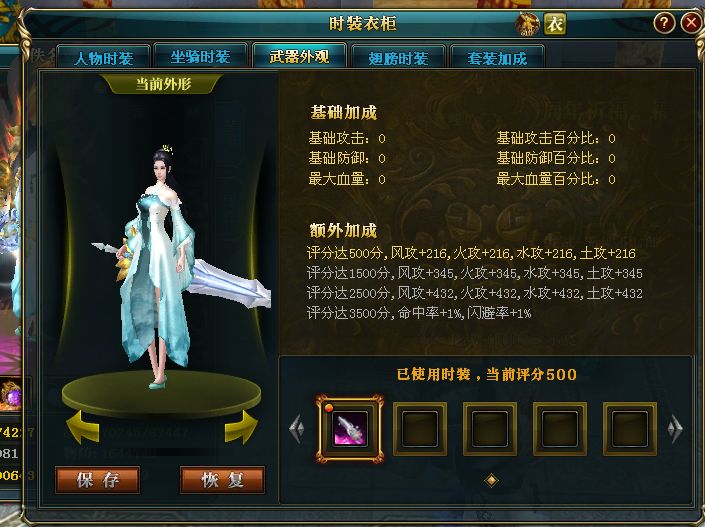Show previous fashion slots with left arrow
Screen dimensions: 705x527
coord(297,429)
